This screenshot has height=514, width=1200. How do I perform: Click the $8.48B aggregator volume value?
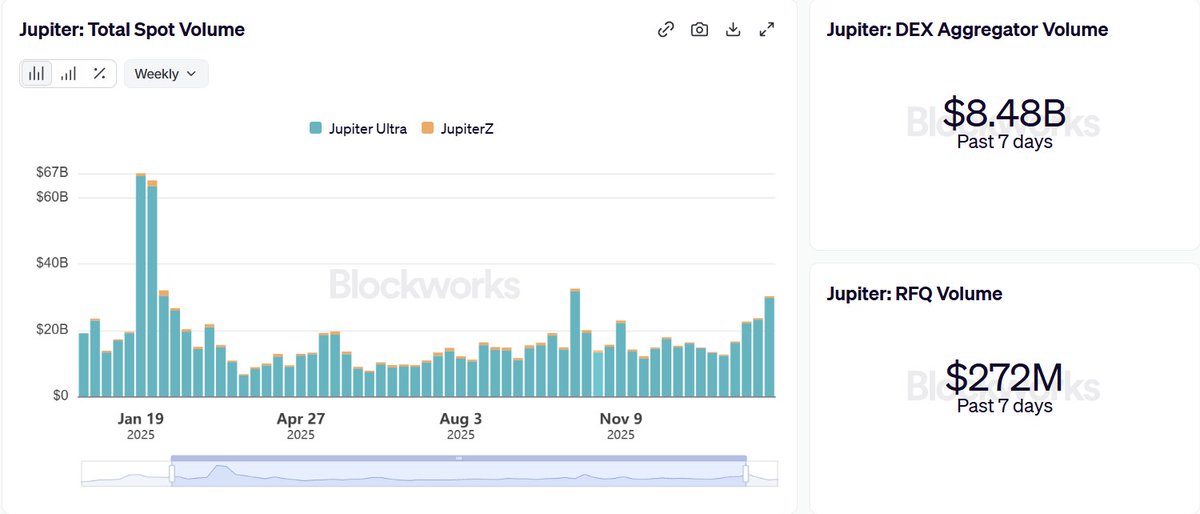tap(1003, 115)
